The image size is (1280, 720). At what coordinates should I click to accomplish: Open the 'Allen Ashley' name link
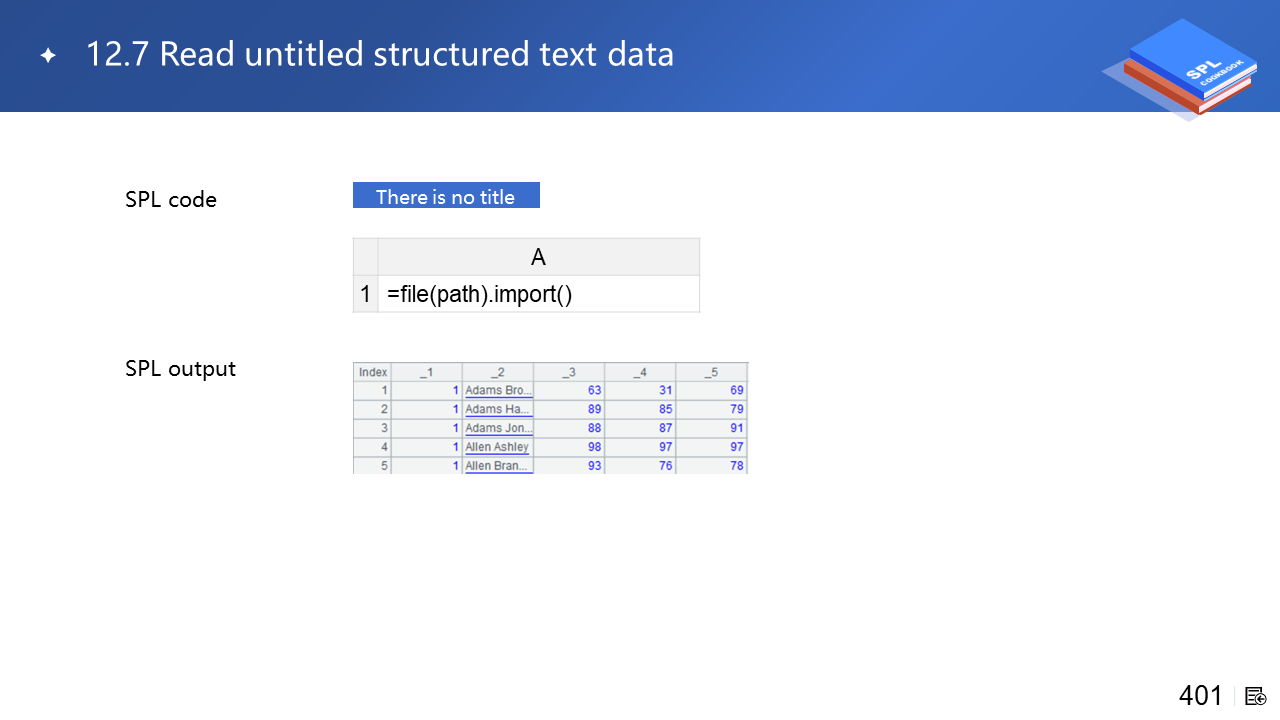[x=497, y=447]
